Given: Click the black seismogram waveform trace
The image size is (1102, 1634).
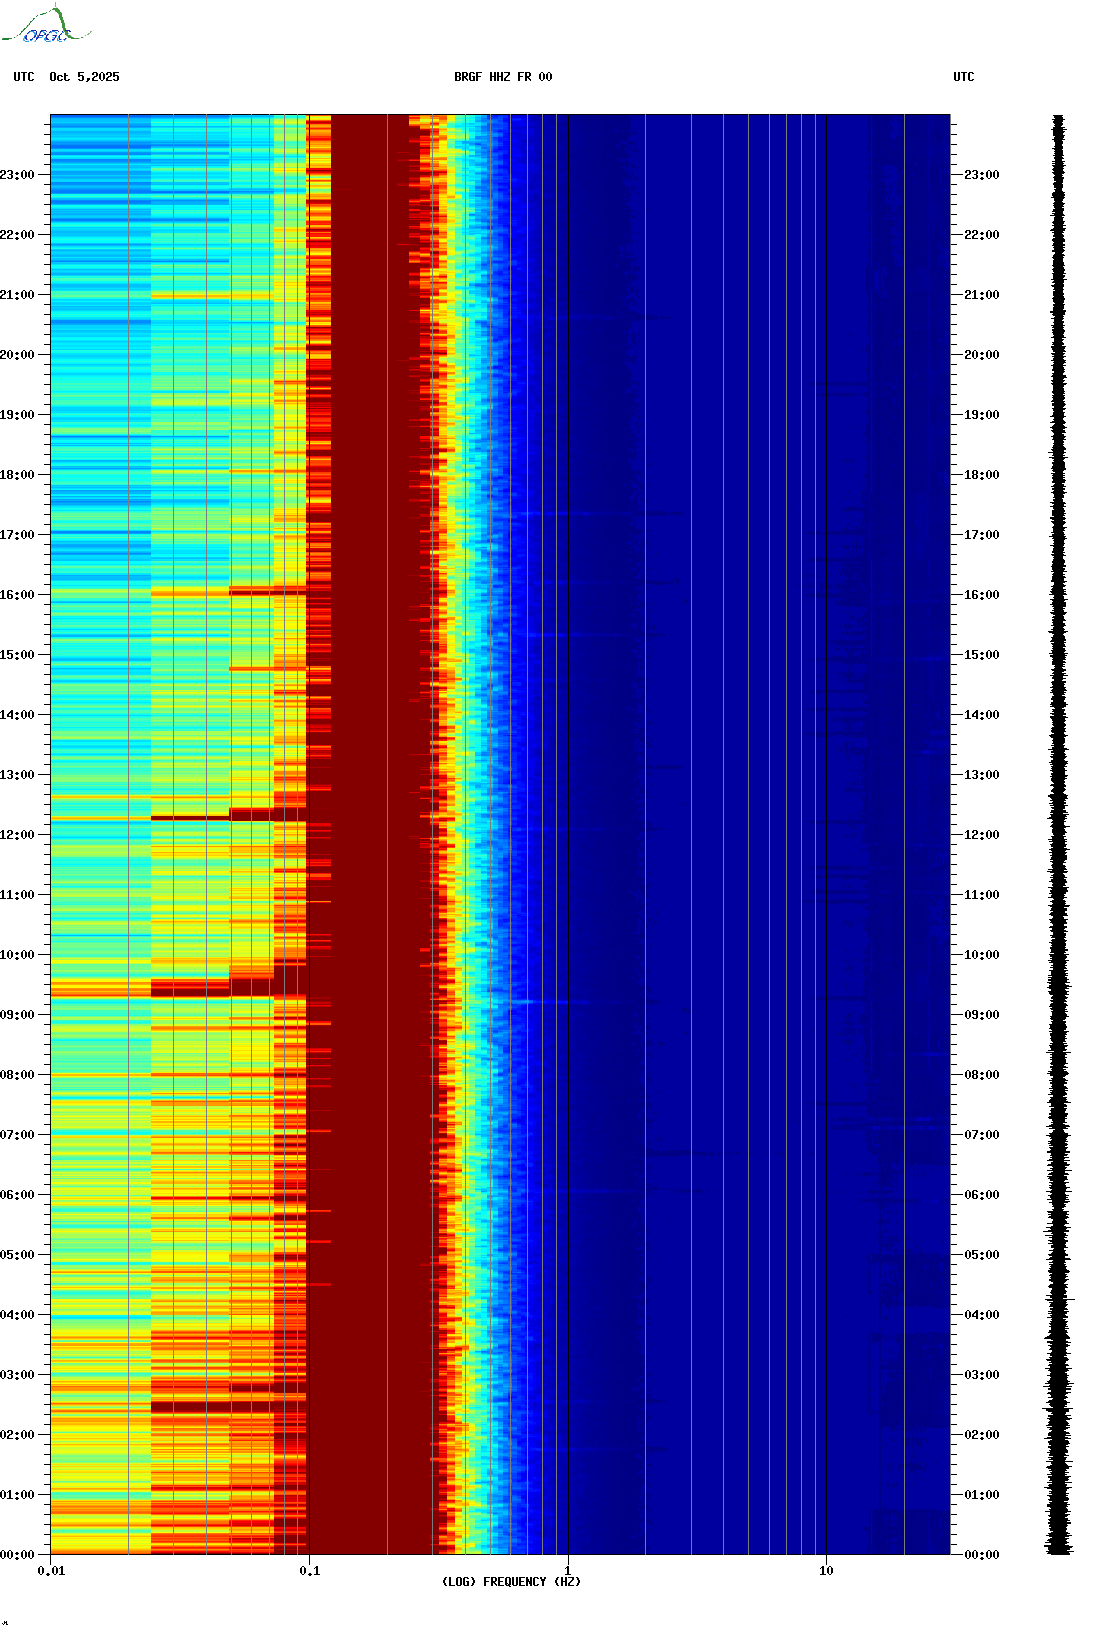Looking at the screenshot, I should click(x=1058, y=835).
